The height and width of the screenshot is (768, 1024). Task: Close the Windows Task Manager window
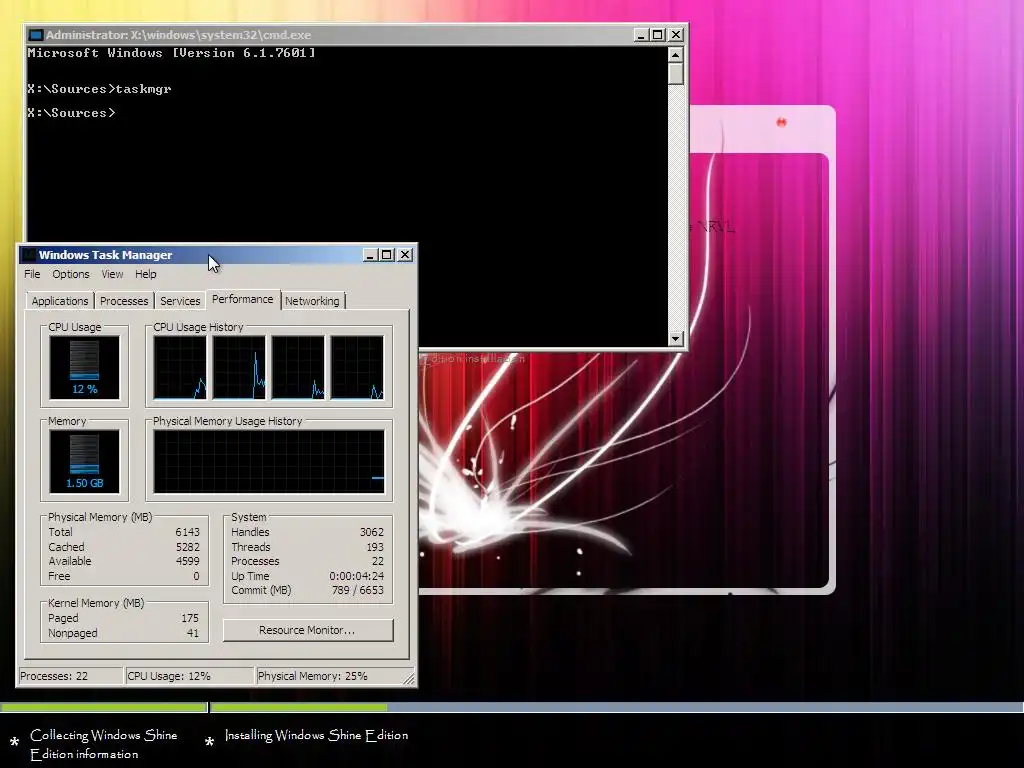tap(405, 255)
